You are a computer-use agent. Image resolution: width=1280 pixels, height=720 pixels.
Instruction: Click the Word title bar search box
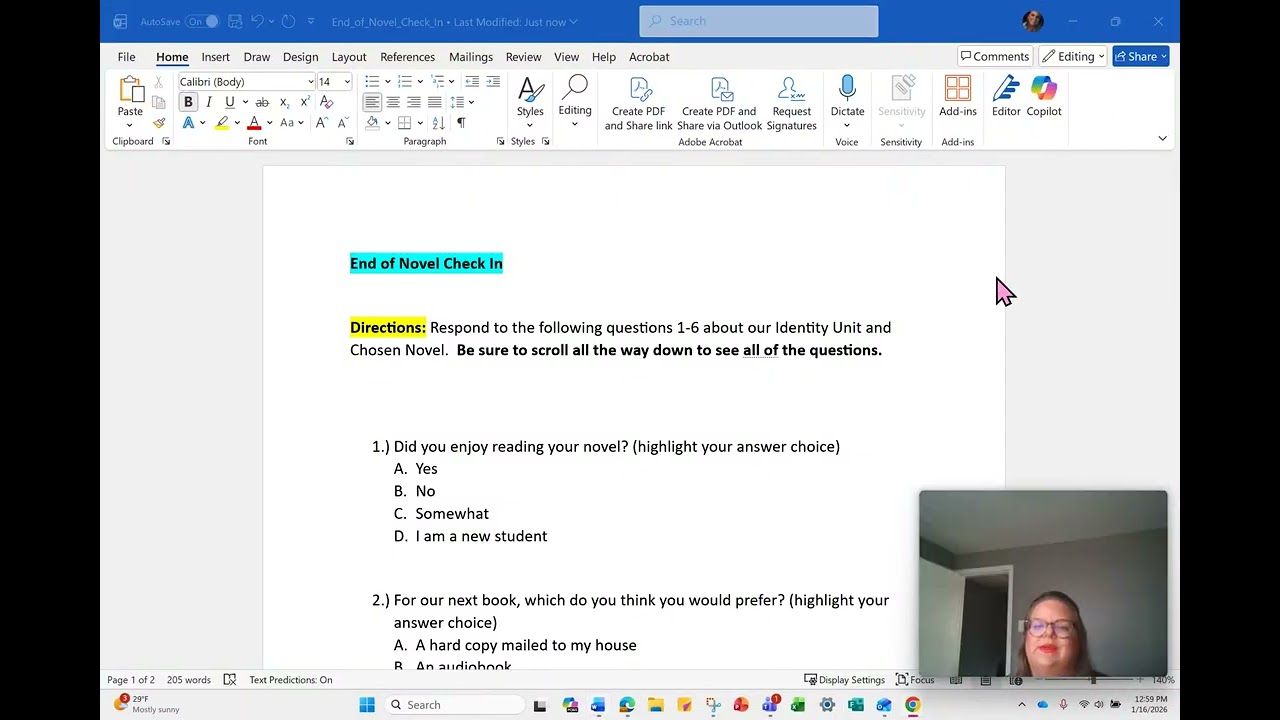click(759, 21)
